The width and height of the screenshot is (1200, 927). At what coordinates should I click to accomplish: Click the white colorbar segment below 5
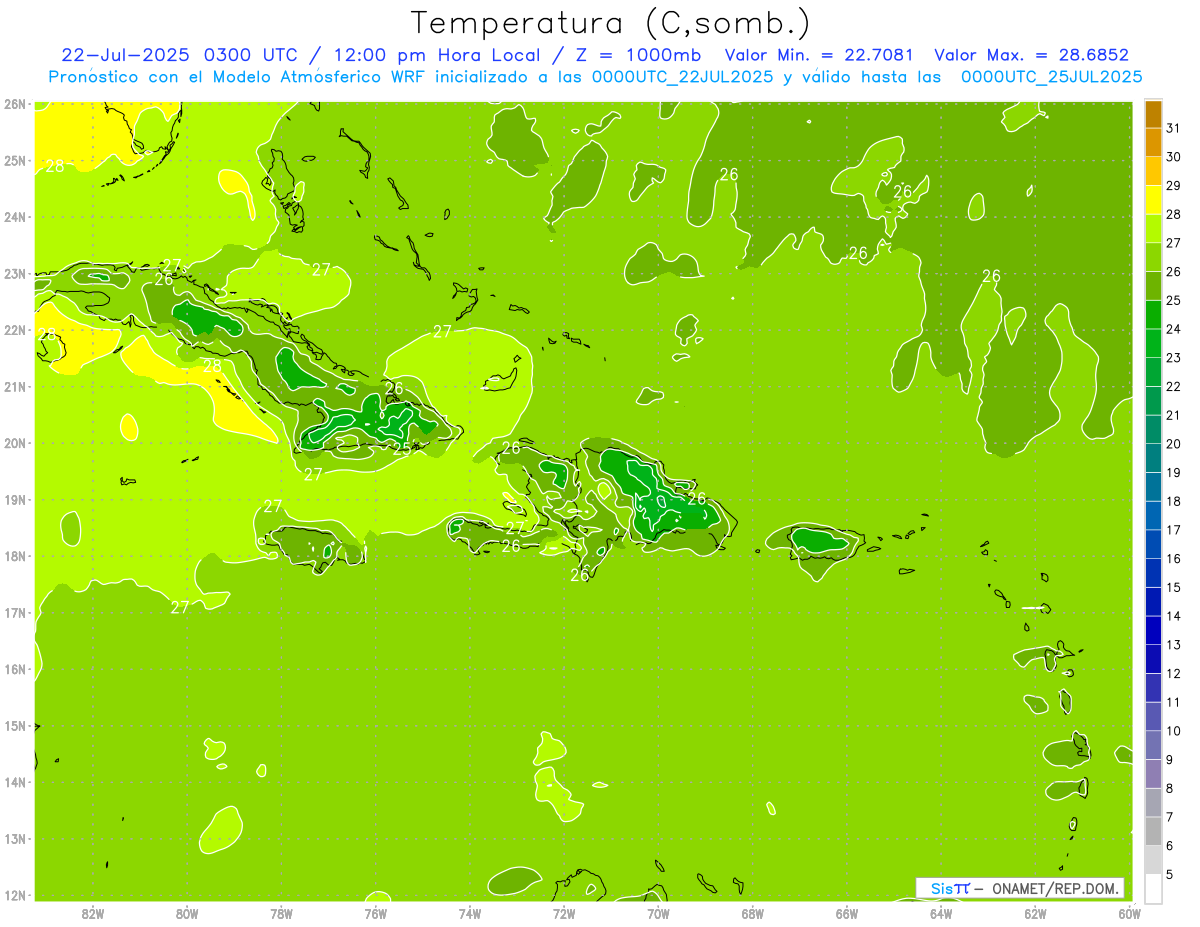pyautogui.click(x=1153, y=888)
